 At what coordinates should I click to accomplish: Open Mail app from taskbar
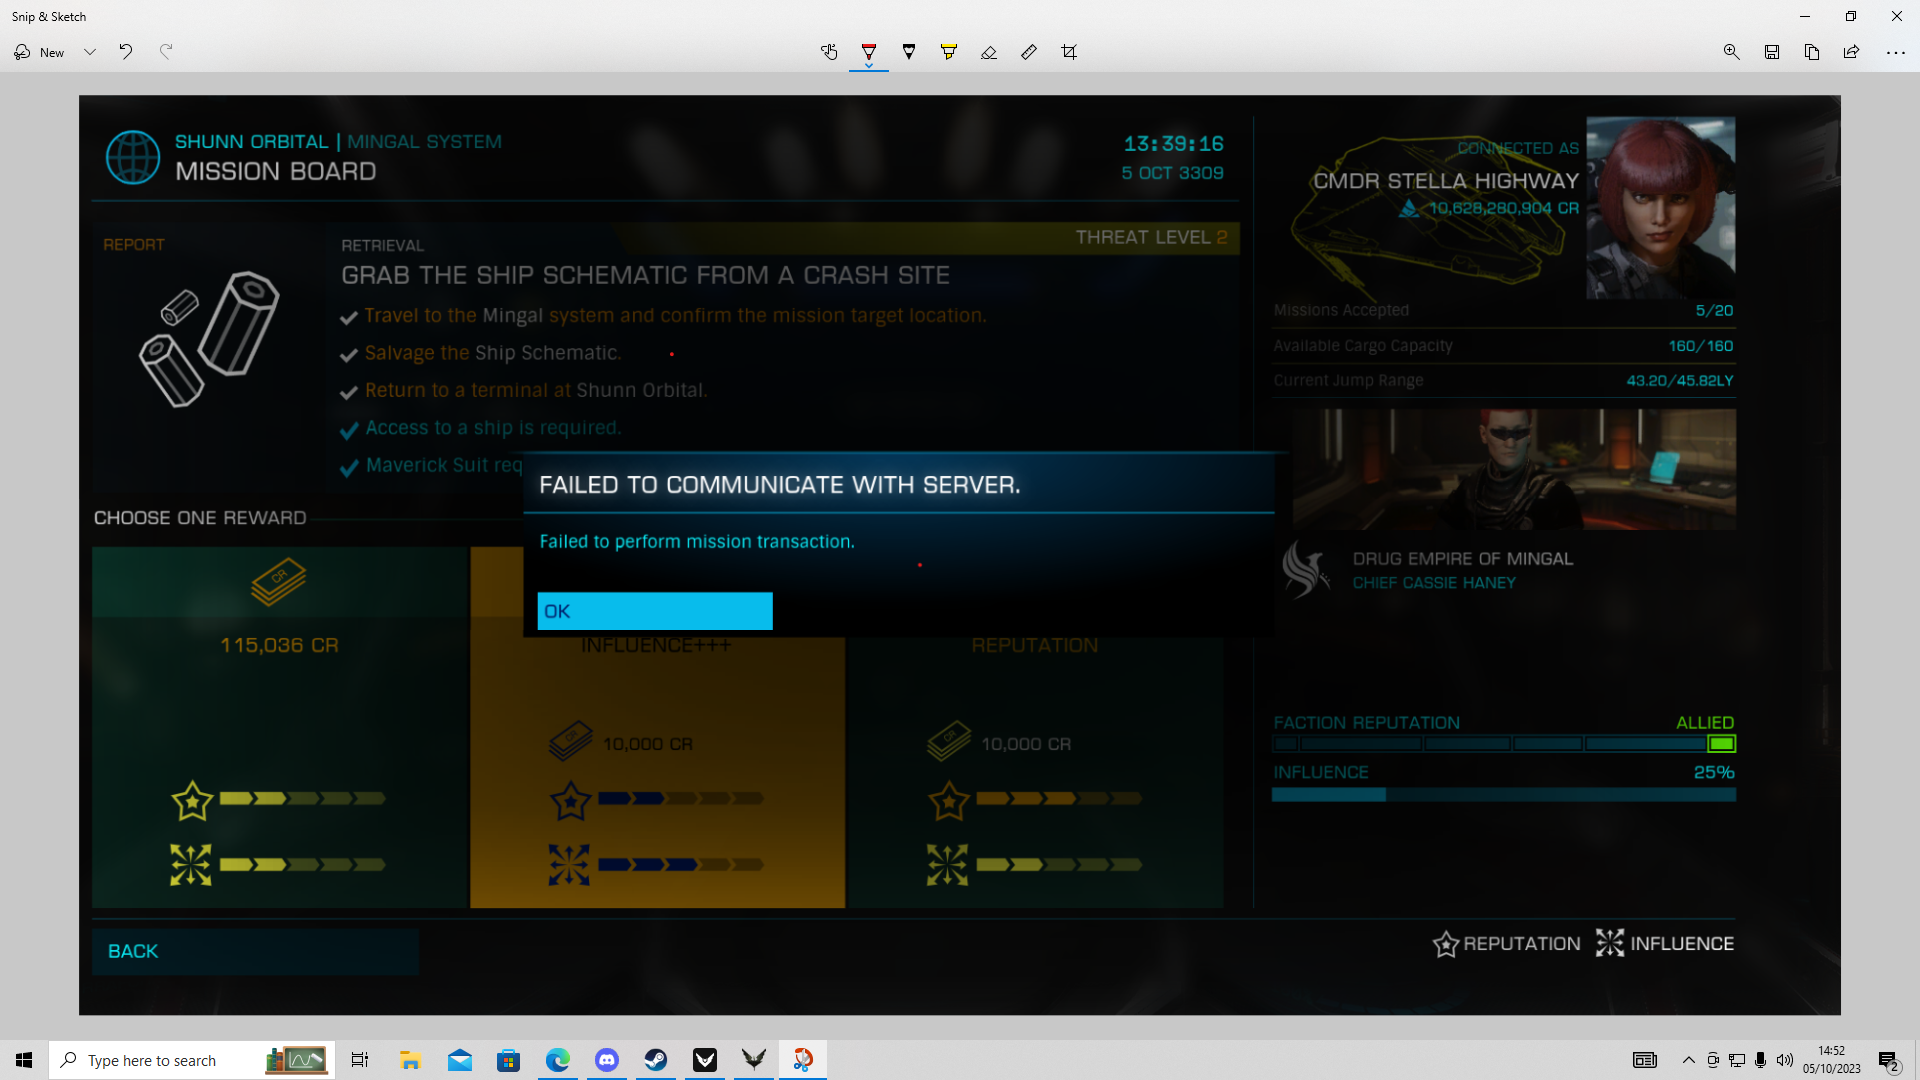click(459, 1060)
